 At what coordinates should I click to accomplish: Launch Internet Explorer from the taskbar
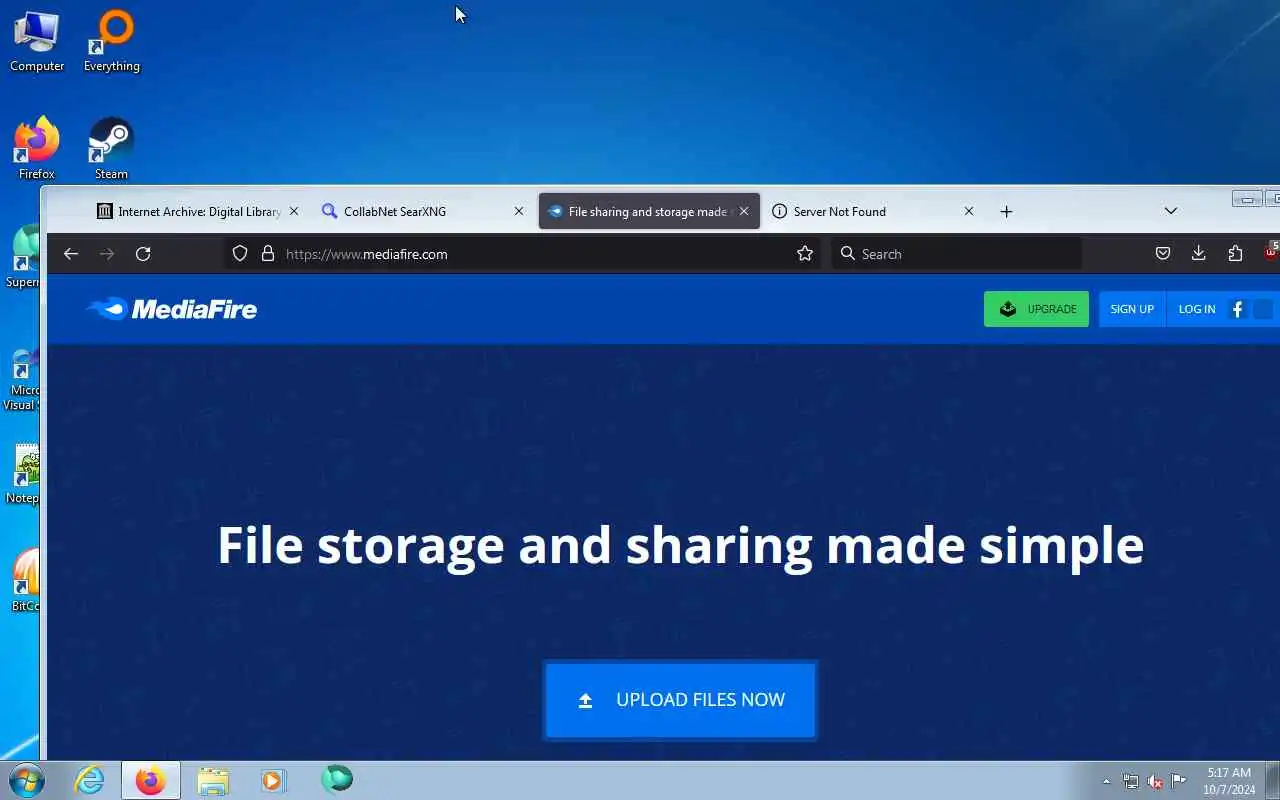90,780
